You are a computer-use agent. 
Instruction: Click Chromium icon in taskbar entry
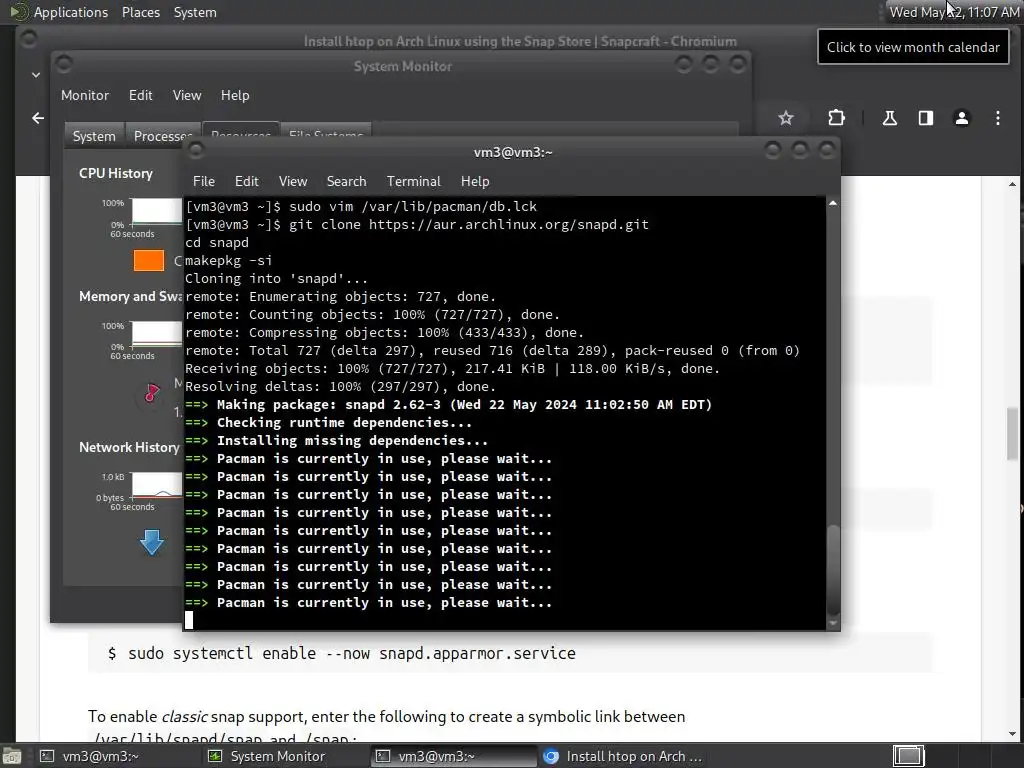click(x=551, y=756)
